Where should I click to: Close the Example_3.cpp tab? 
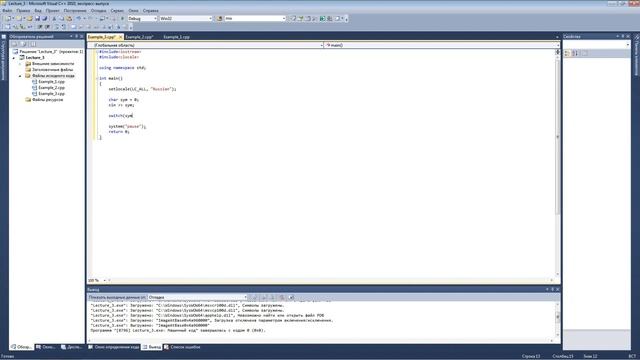(120, 37)
